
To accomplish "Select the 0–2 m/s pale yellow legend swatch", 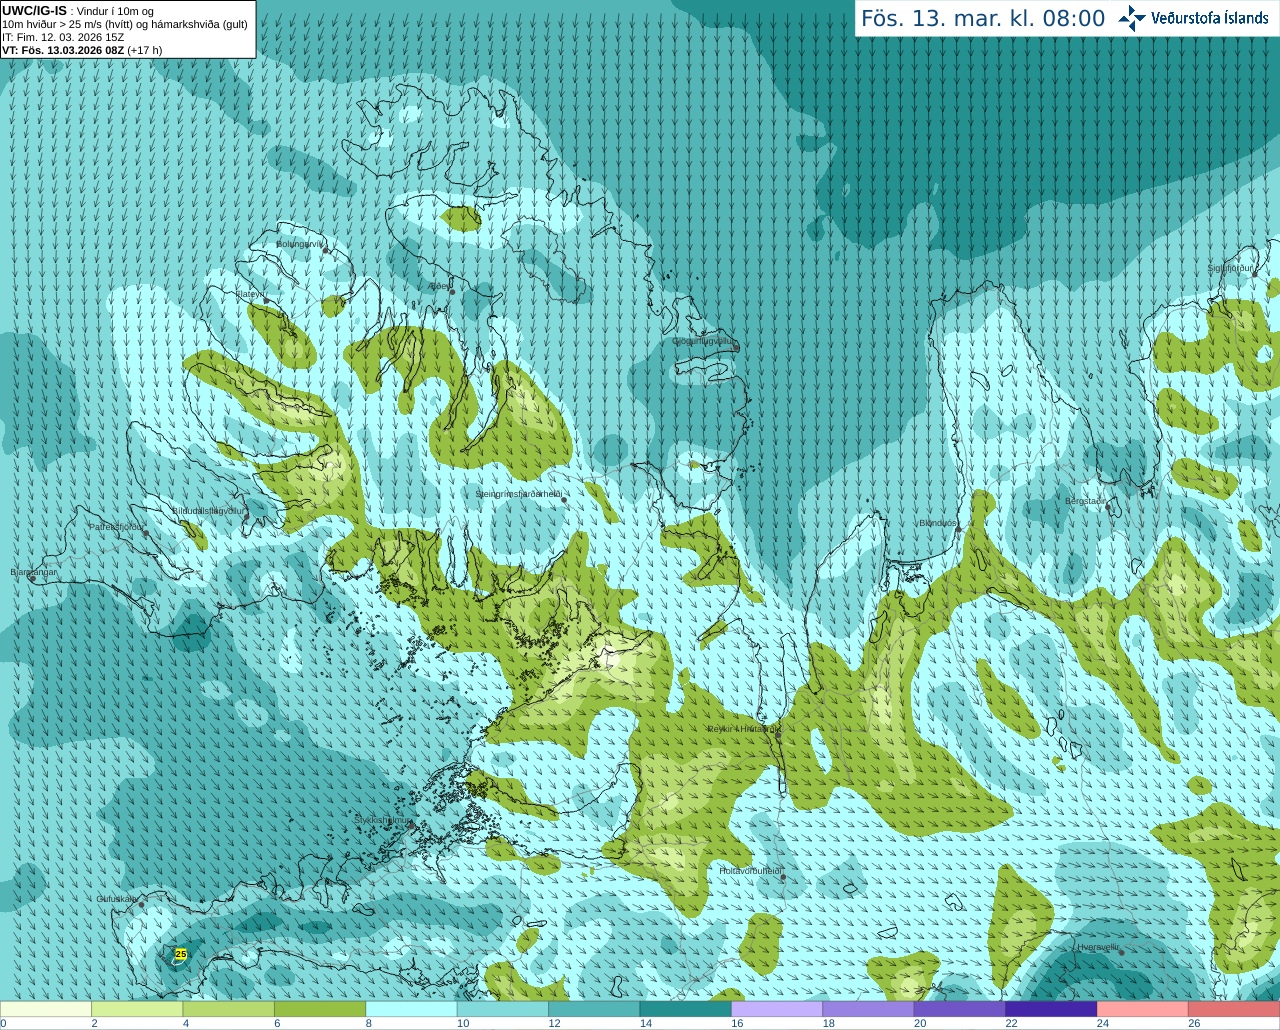I will click(46, 1009).
